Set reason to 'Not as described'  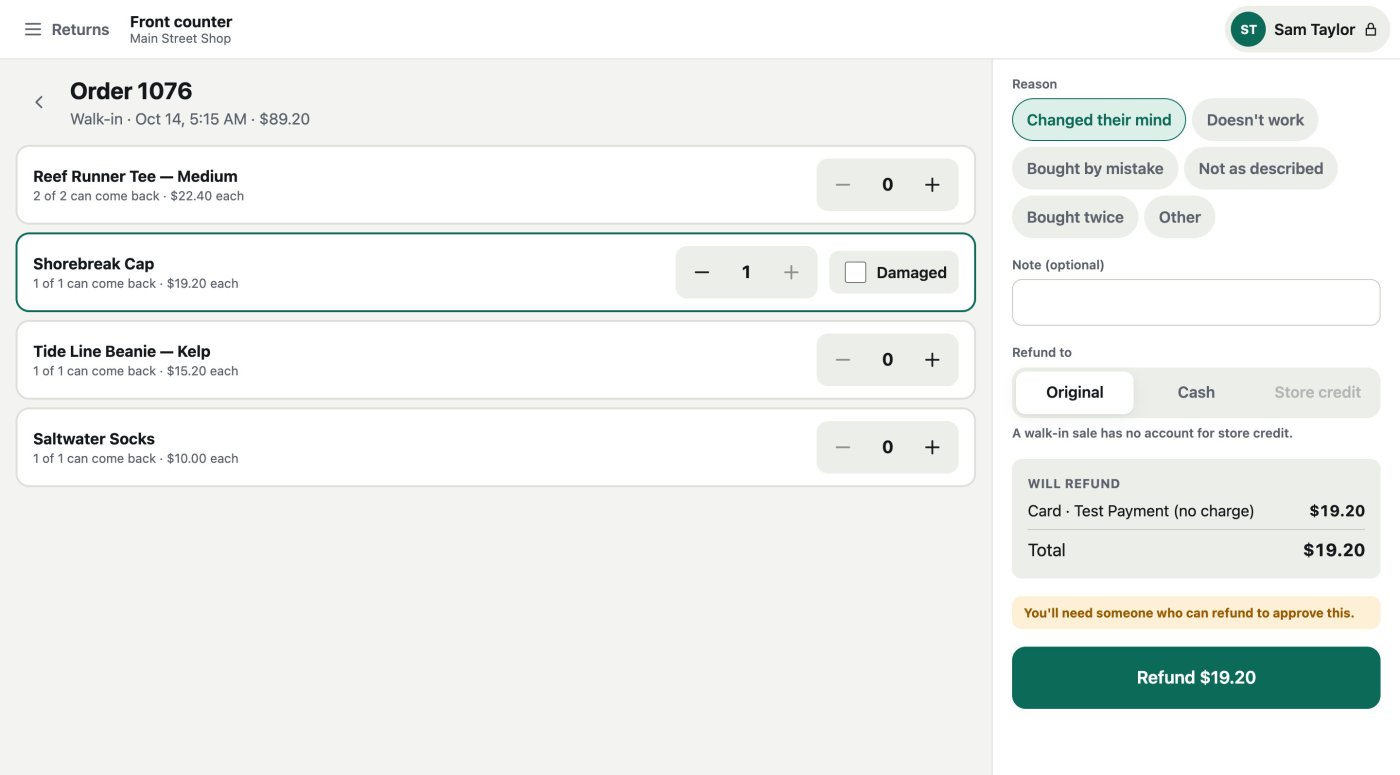point(1261,168)
